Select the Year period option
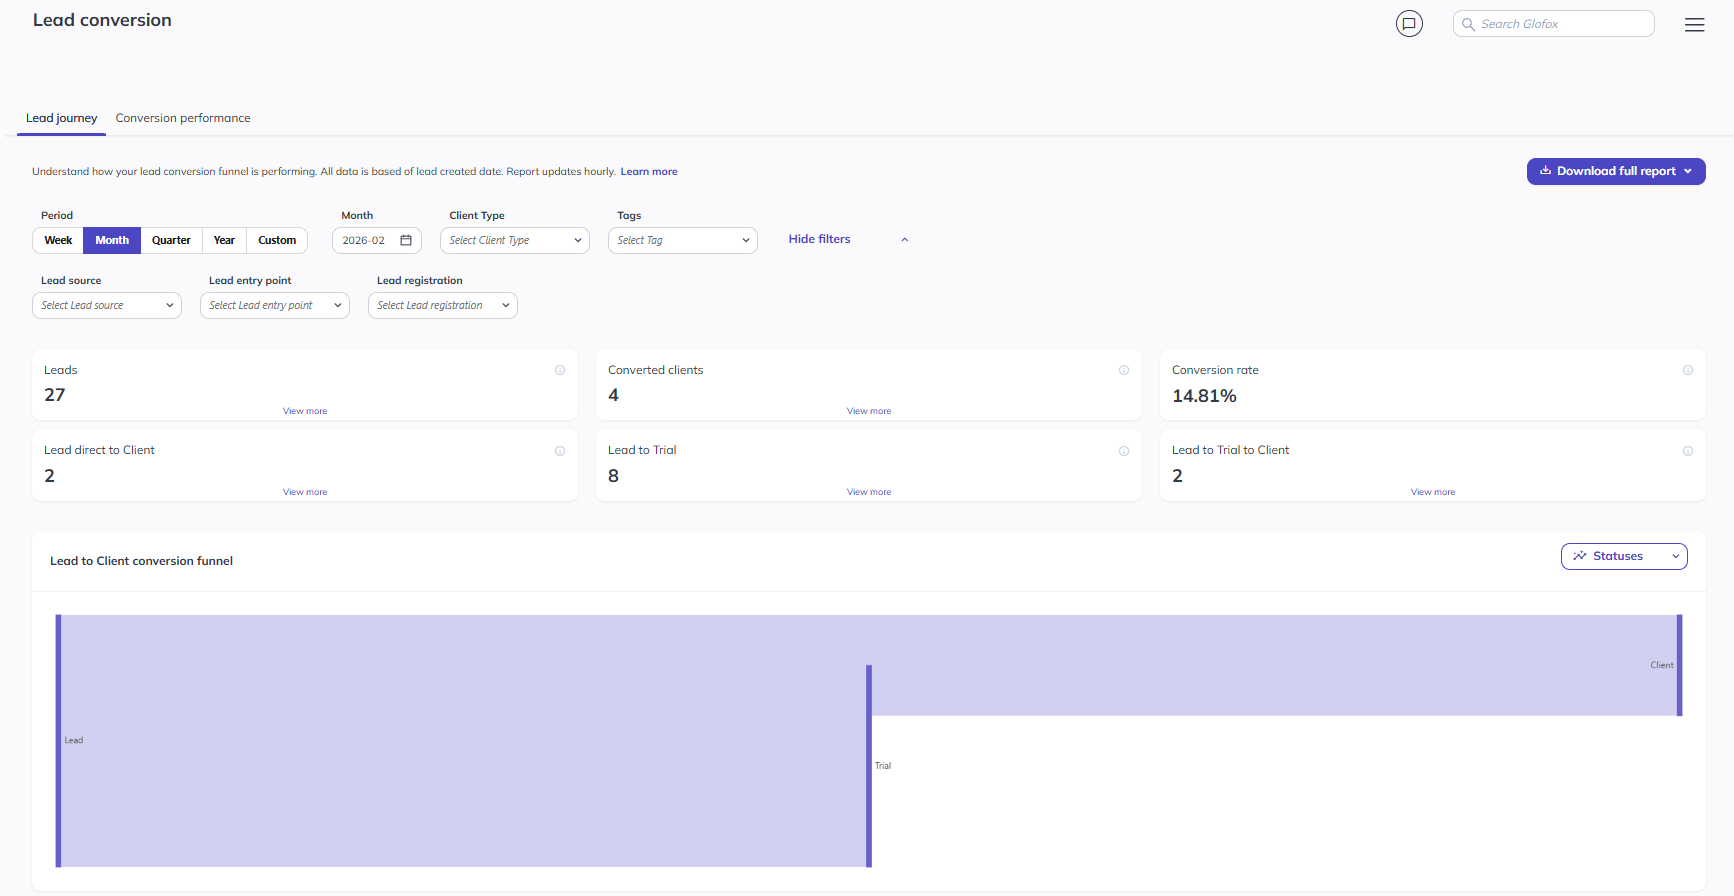1734x896 pixels. (224, 240)
